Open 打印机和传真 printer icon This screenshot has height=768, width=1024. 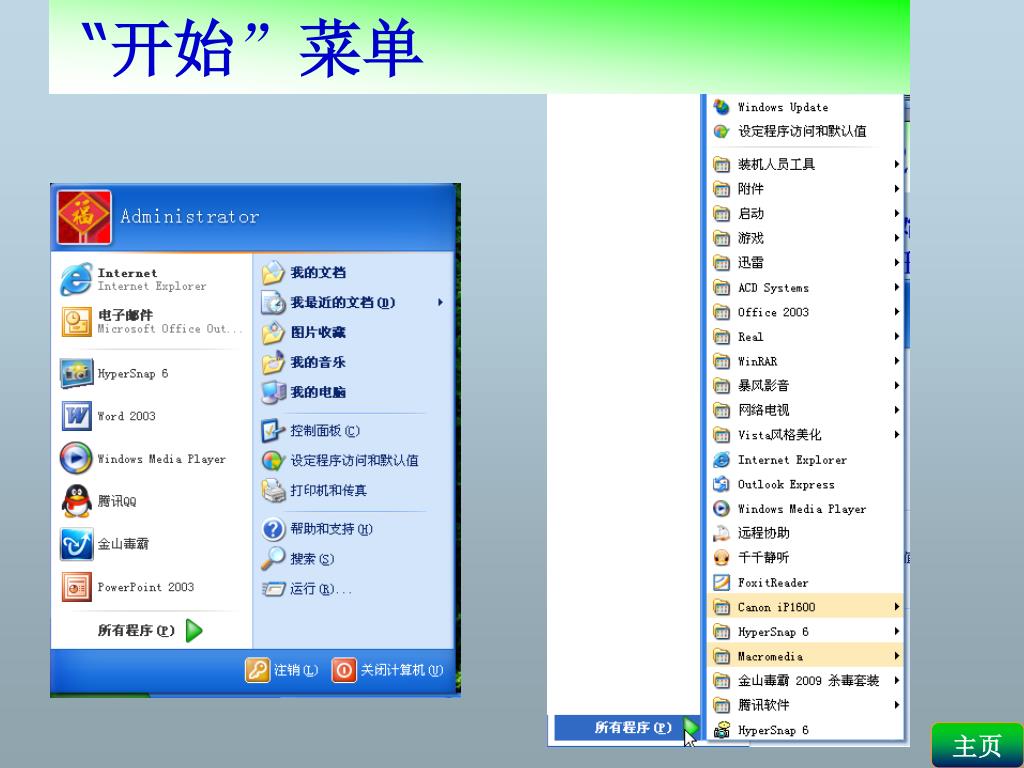click(x=273, y=490)
